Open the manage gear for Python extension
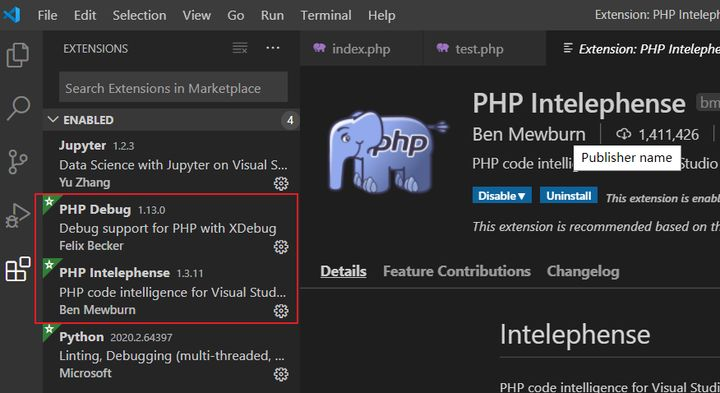This screenshot has width=720, height=393. click(x=281, y=374)
